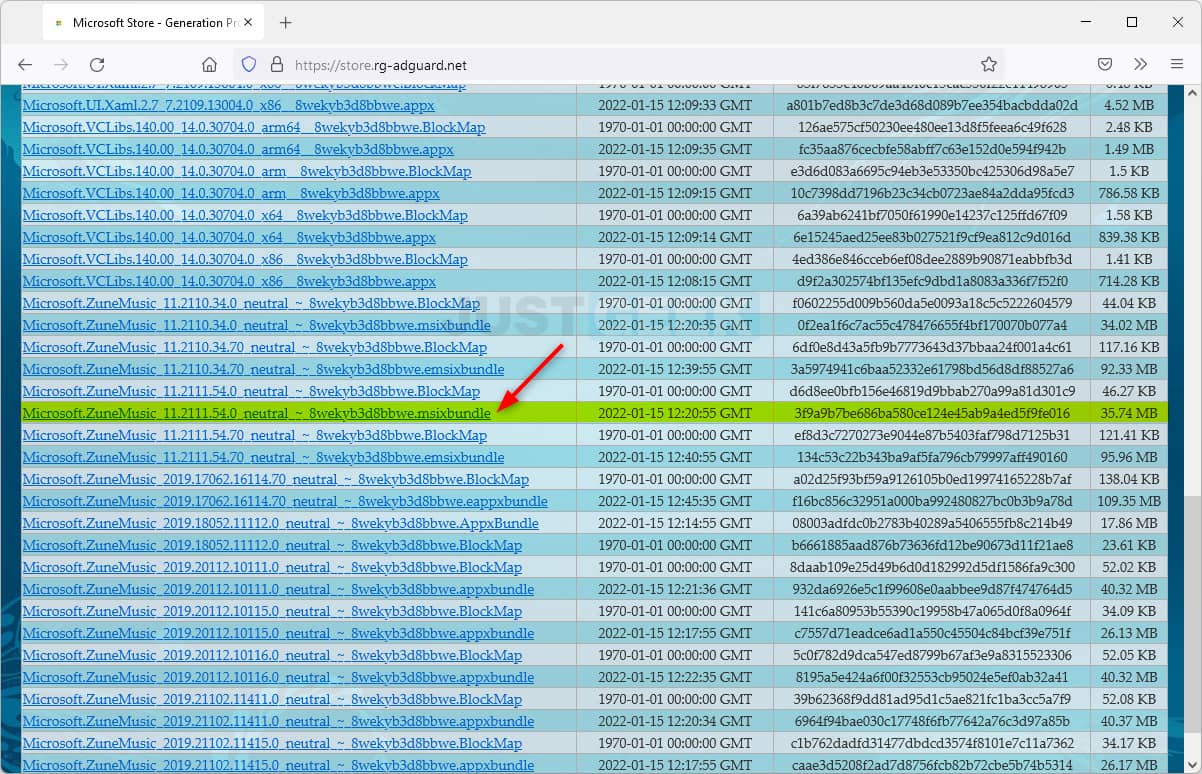1202x774 pixels.
Task: Select the 35.74 MB size cell
Action: pos(1129,413)
